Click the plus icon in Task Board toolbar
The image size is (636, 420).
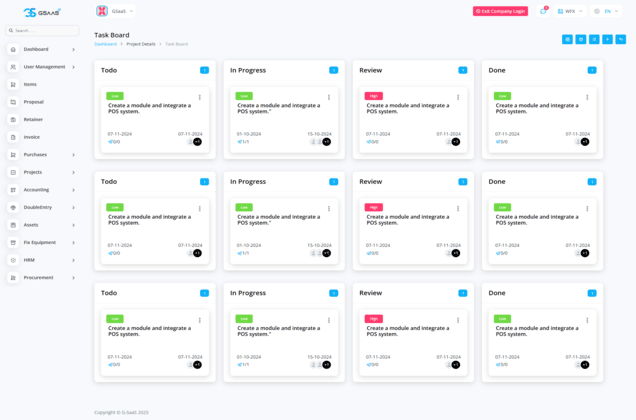tap(607, 39)
